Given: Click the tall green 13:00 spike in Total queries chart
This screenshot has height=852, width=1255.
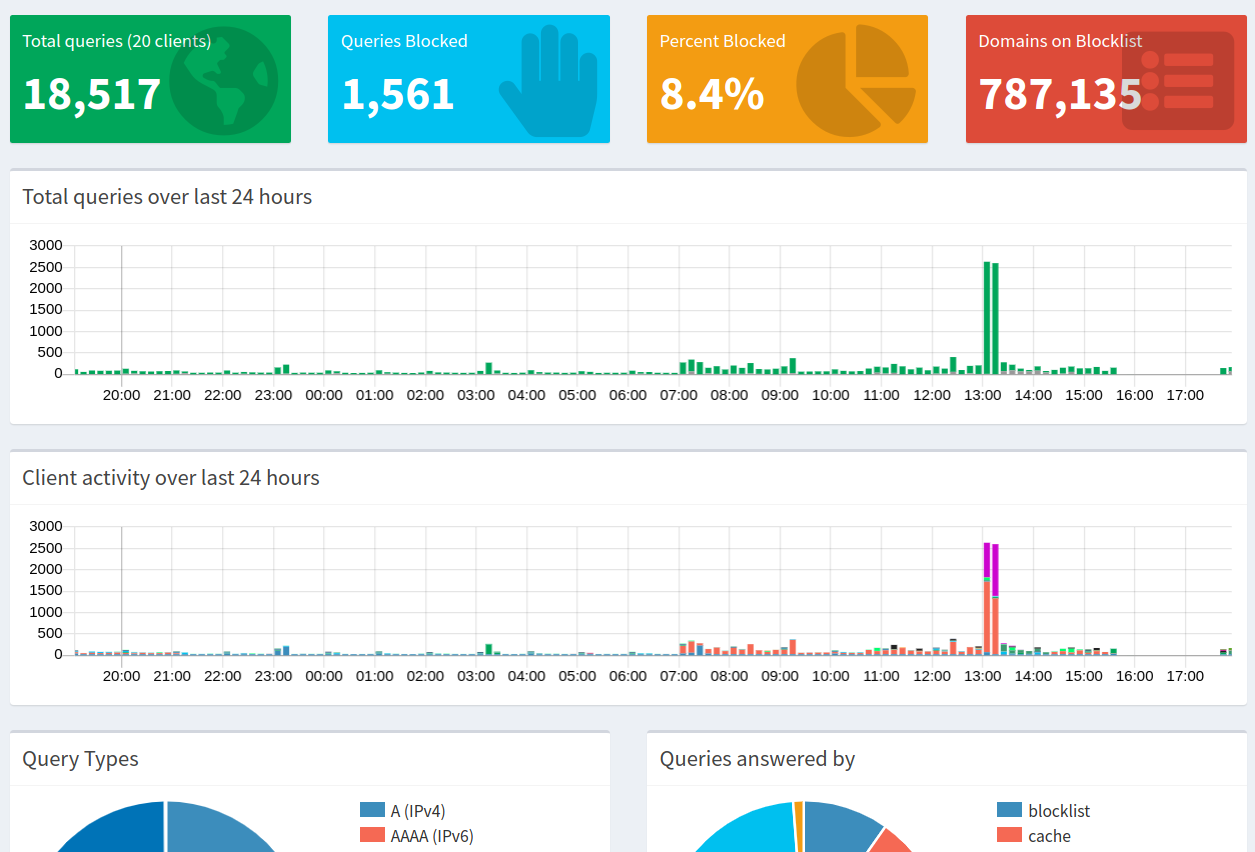Looking at the screenshot, I should tap(987, 317).
